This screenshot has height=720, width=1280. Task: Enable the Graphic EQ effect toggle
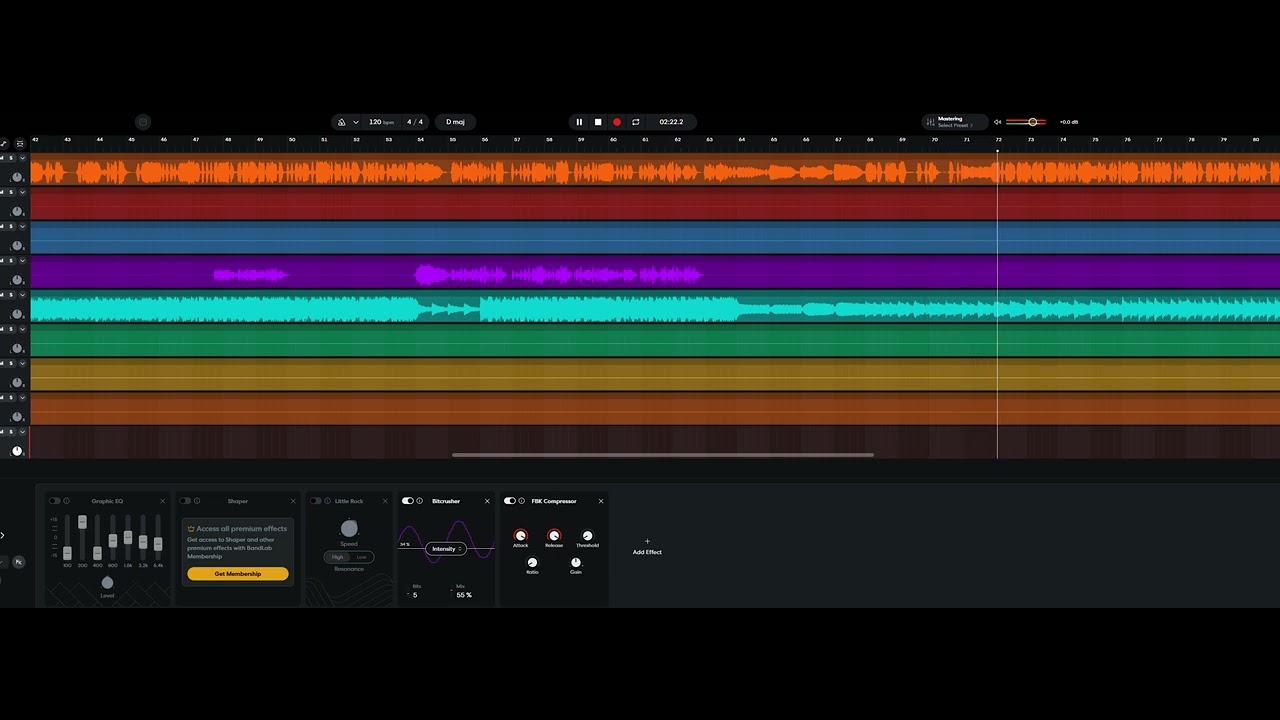coord(54,501)
